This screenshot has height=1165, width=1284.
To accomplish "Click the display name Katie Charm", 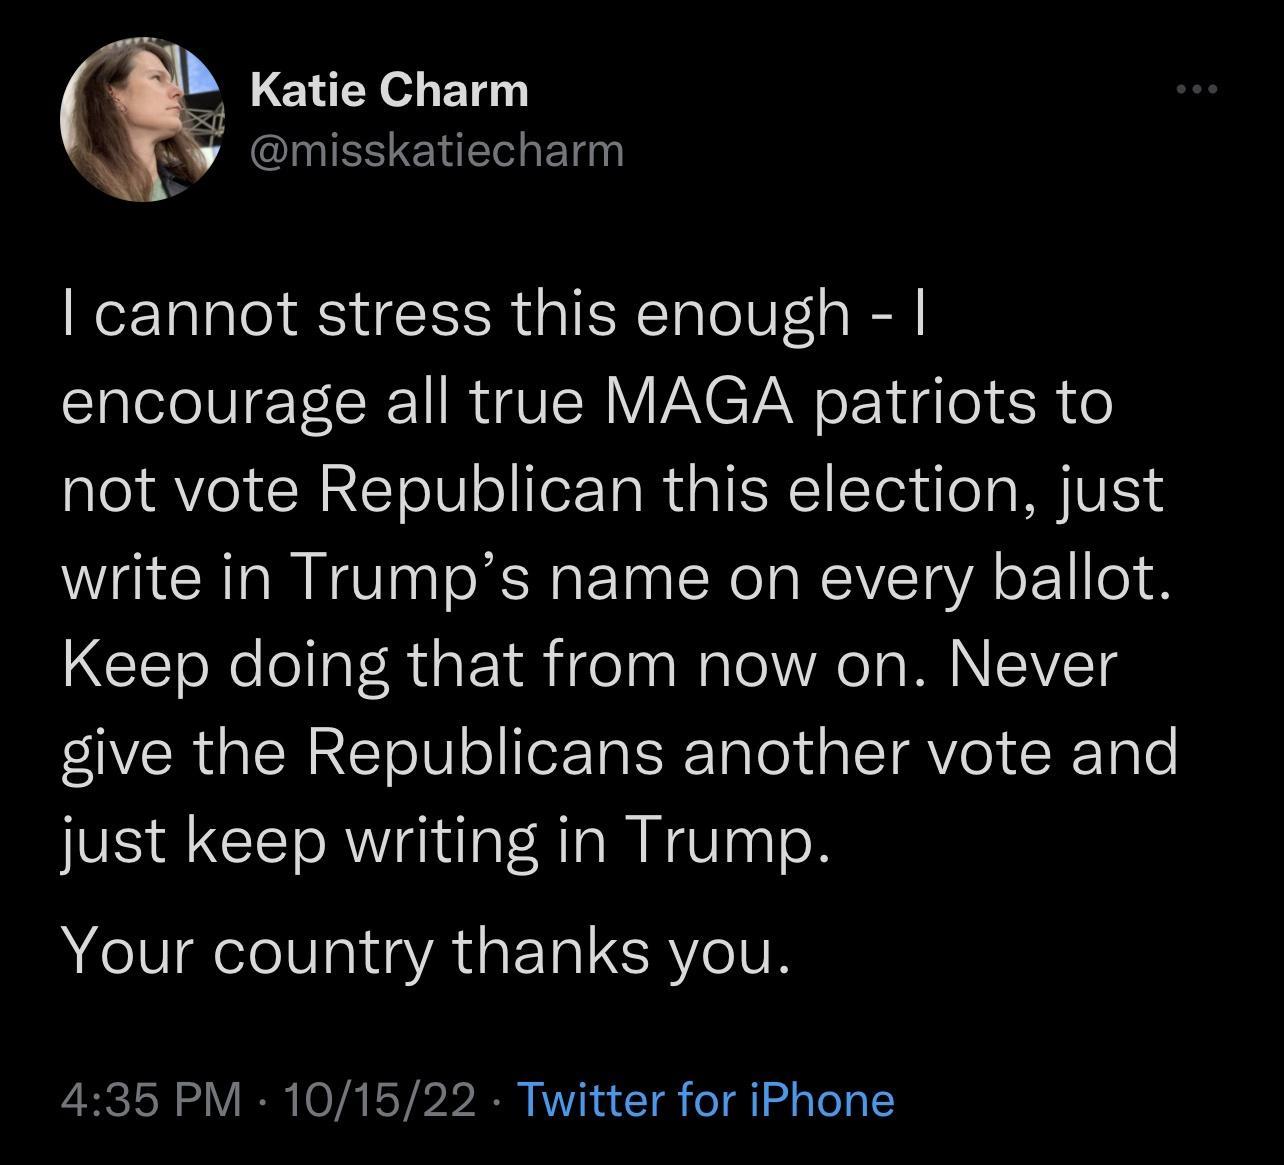I will 390,88.
